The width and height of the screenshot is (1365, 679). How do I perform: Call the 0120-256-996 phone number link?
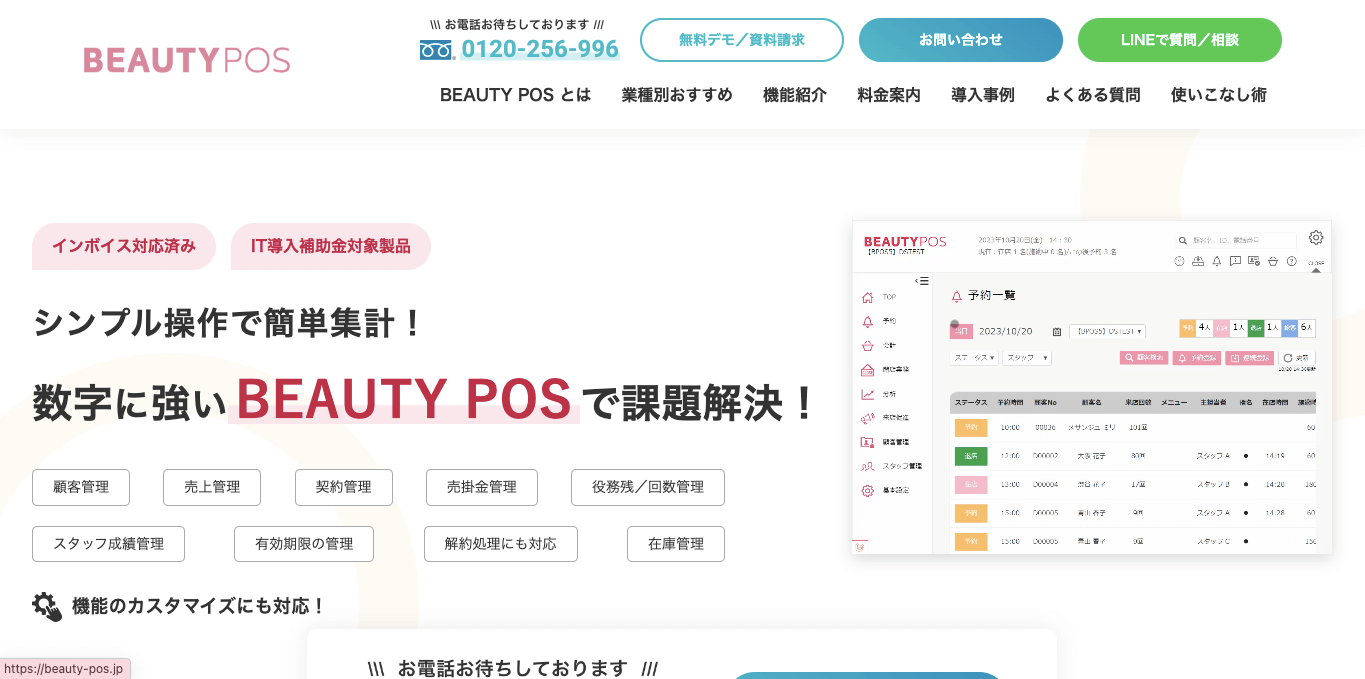[x=540, y=49]
